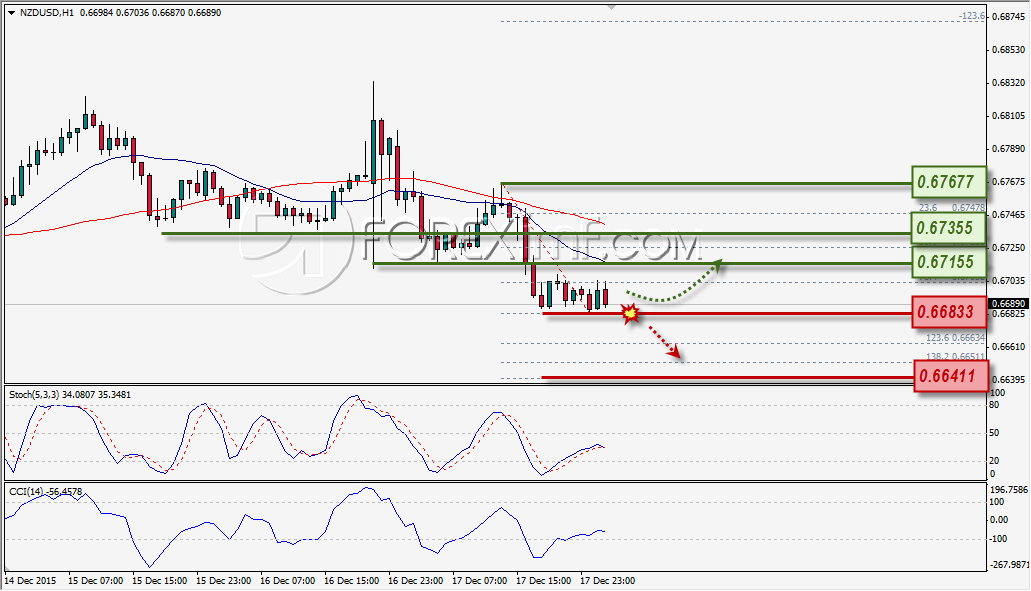Screen dimensions: 1031x591
Task: Click the current price tag 0.66890 on axis
Action: (x=1008, y=304)
